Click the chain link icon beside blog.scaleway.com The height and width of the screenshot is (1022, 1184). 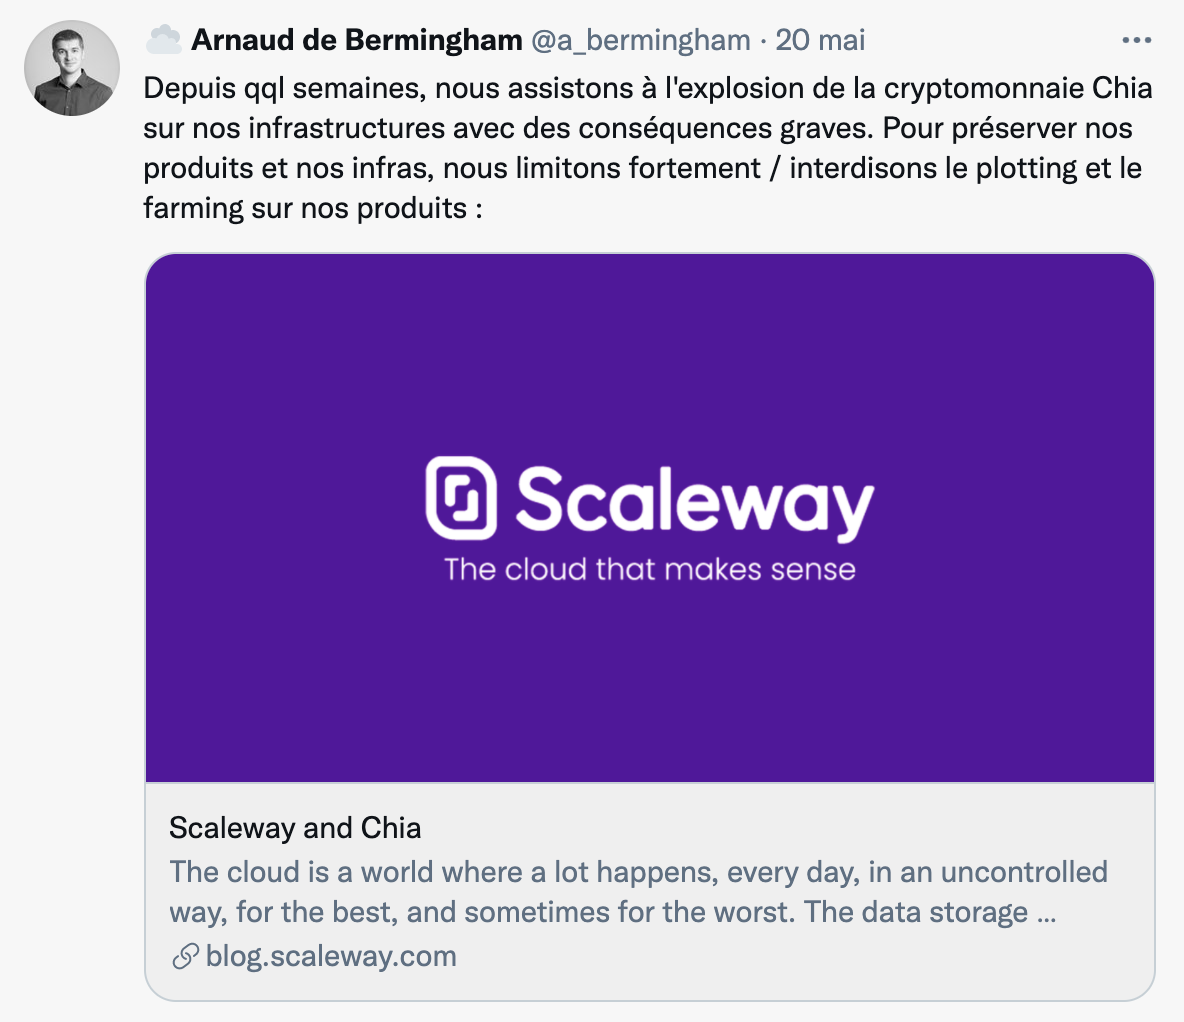point(184,956)
